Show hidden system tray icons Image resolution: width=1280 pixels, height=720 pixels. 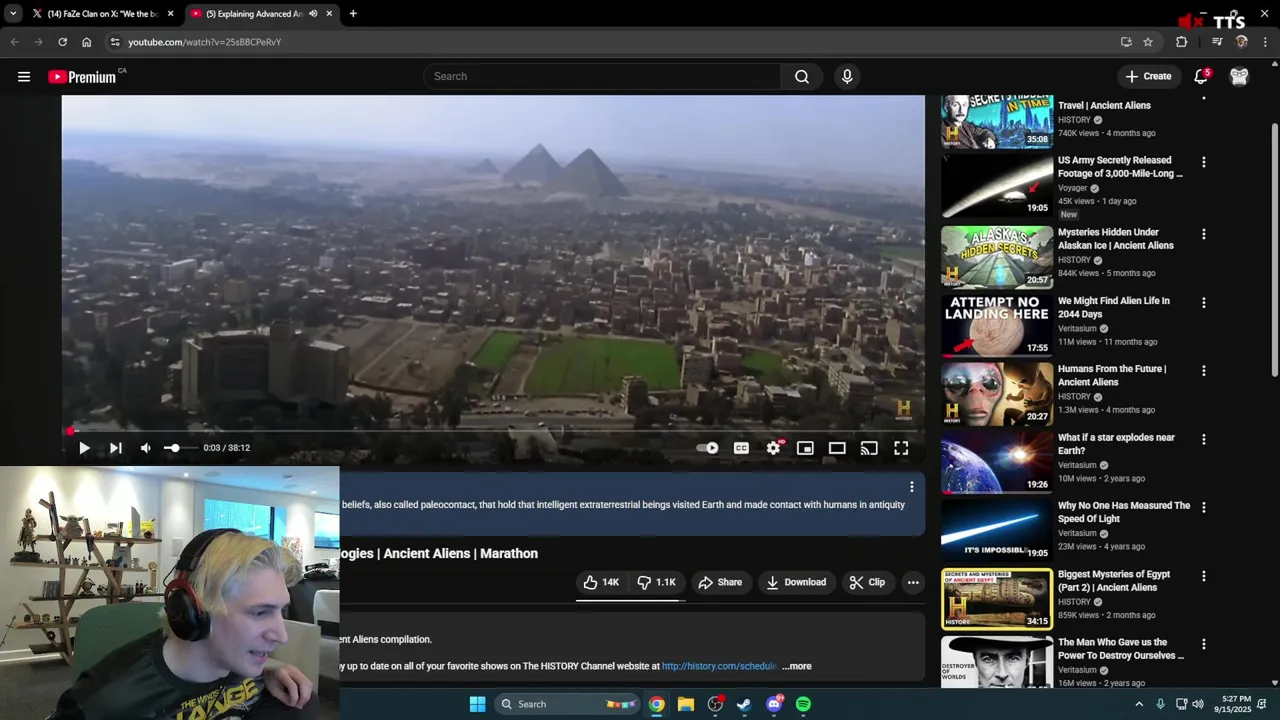[1138, 704]
